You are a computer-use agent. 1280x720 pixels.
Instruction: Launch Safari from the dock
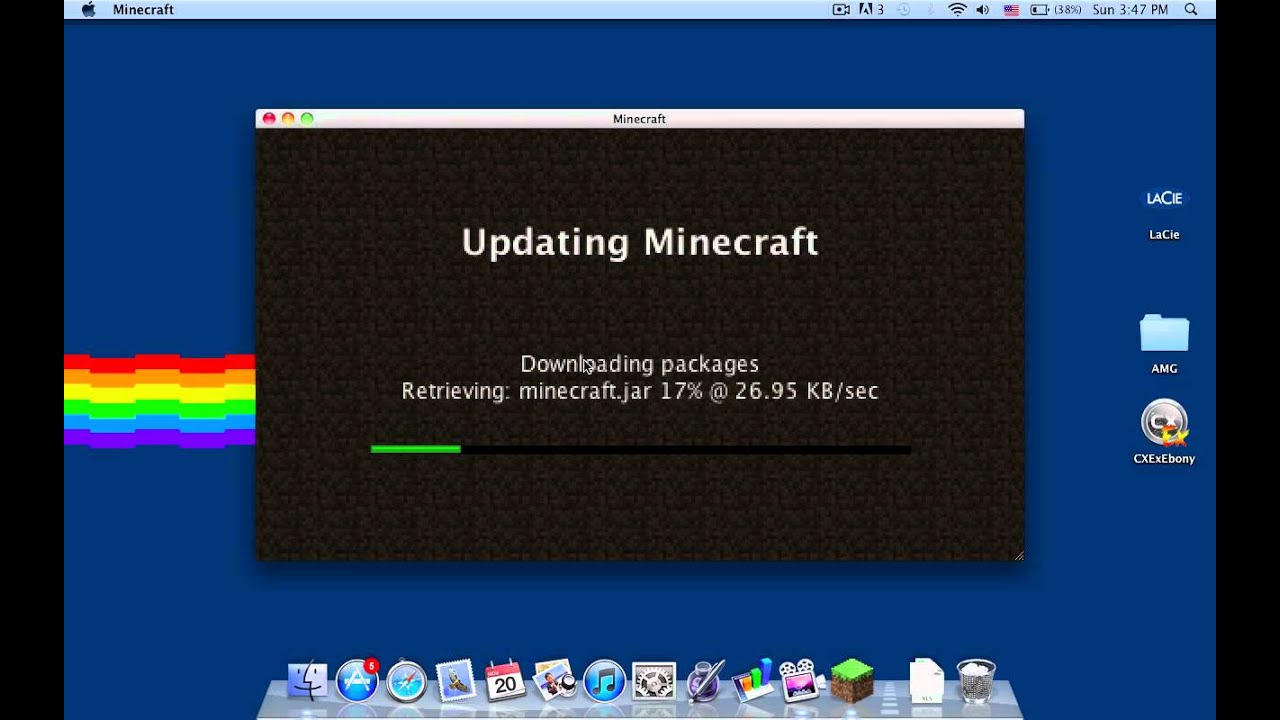click(406, 682)
